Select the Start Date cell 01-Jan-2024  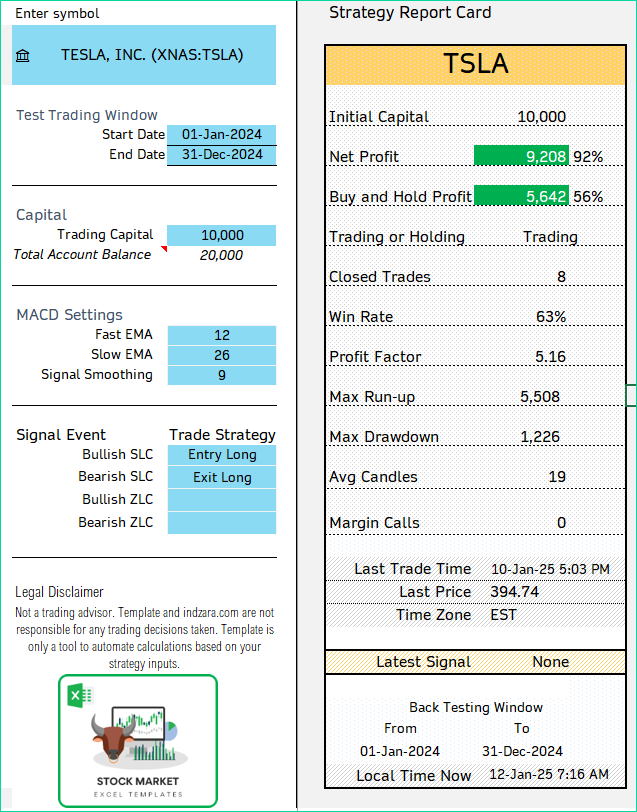(x=222, y=135)
